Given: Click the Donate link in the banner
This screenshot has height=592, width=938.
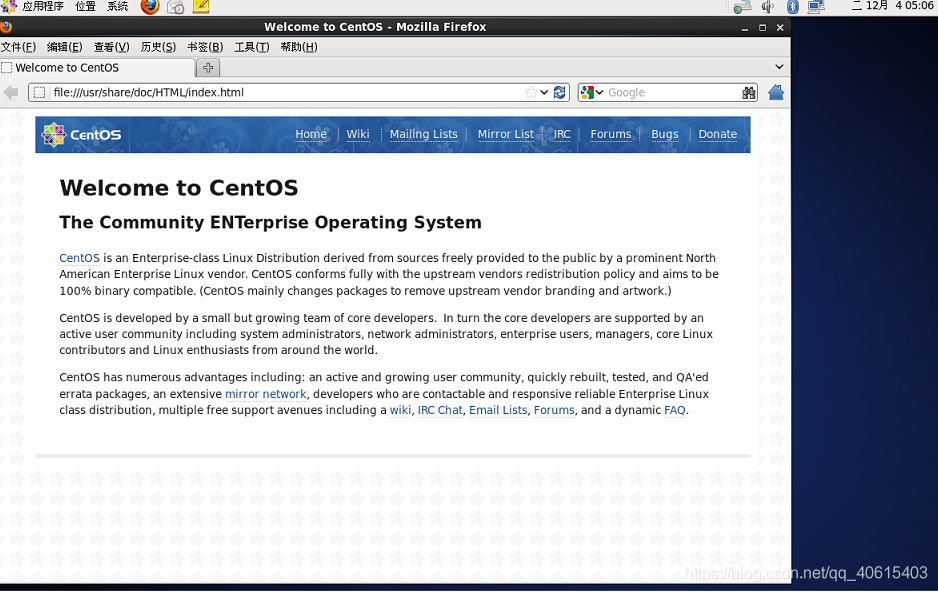Looking at the screenshot, I should click(x=717, y=135).
